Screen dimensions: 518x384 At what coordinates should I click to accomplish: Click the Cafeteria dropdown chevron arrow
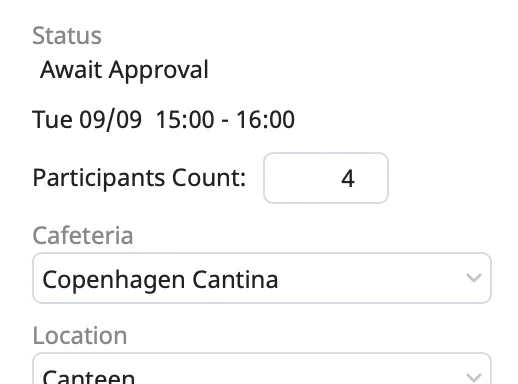point(474,278)
